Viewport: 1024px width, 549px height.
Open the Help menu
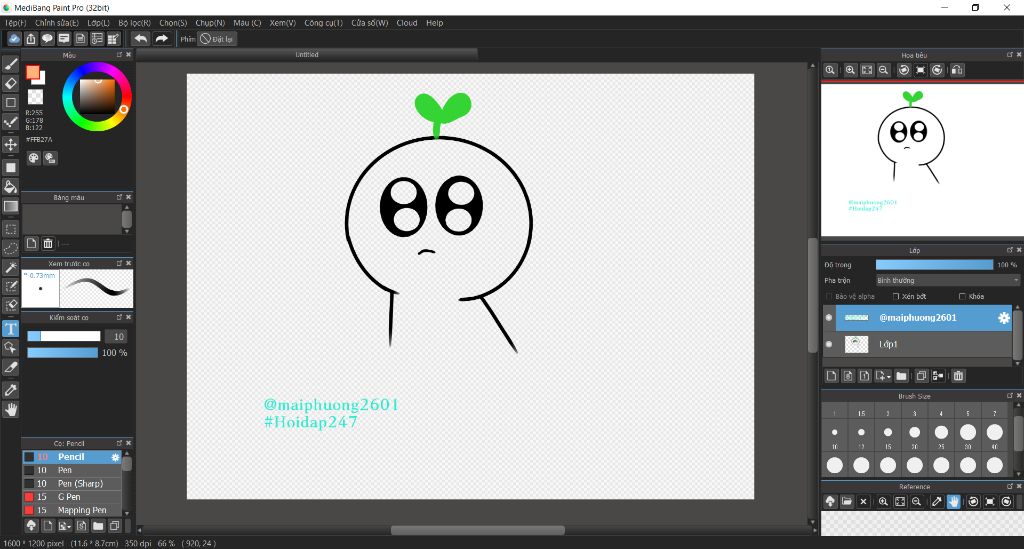435,23
